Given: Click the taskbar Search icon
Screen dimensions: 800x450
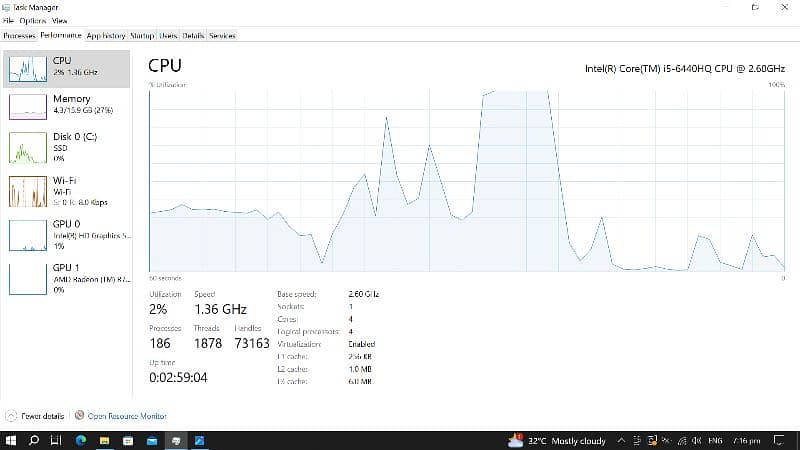Looking at the screenshot, I should 33,440.
